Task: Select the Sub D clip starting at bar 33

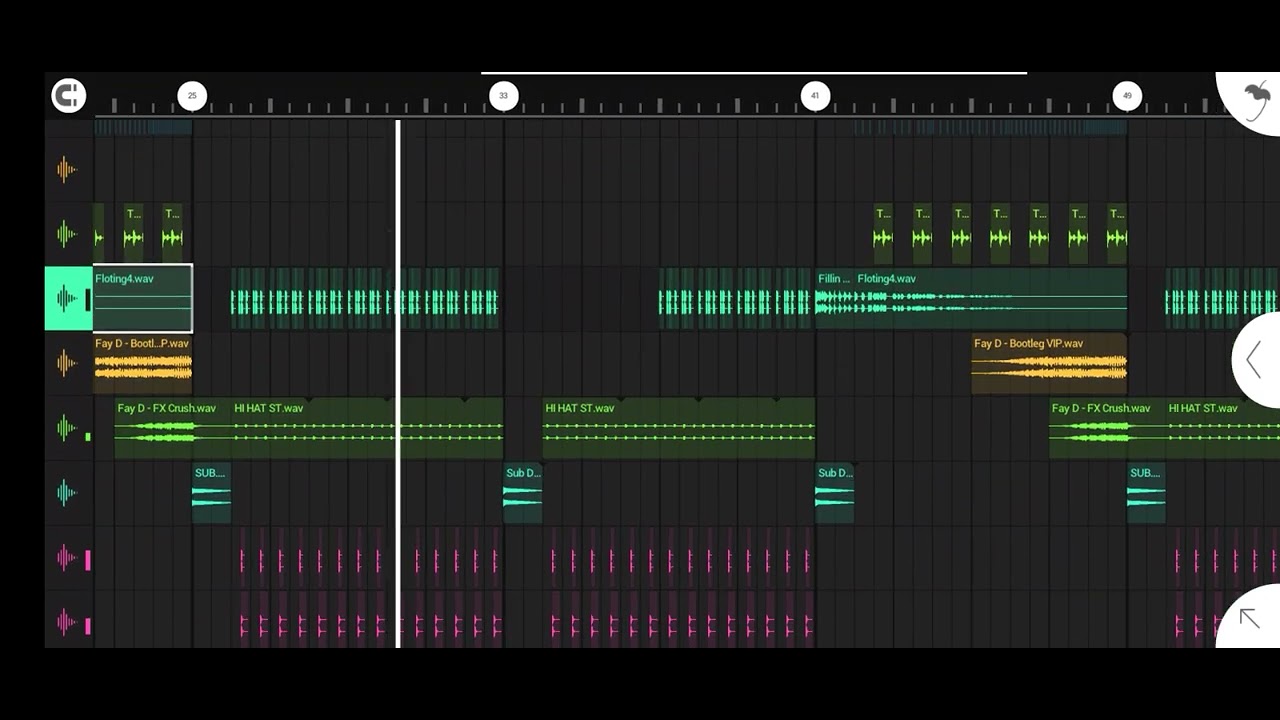Action: (523, 492)
